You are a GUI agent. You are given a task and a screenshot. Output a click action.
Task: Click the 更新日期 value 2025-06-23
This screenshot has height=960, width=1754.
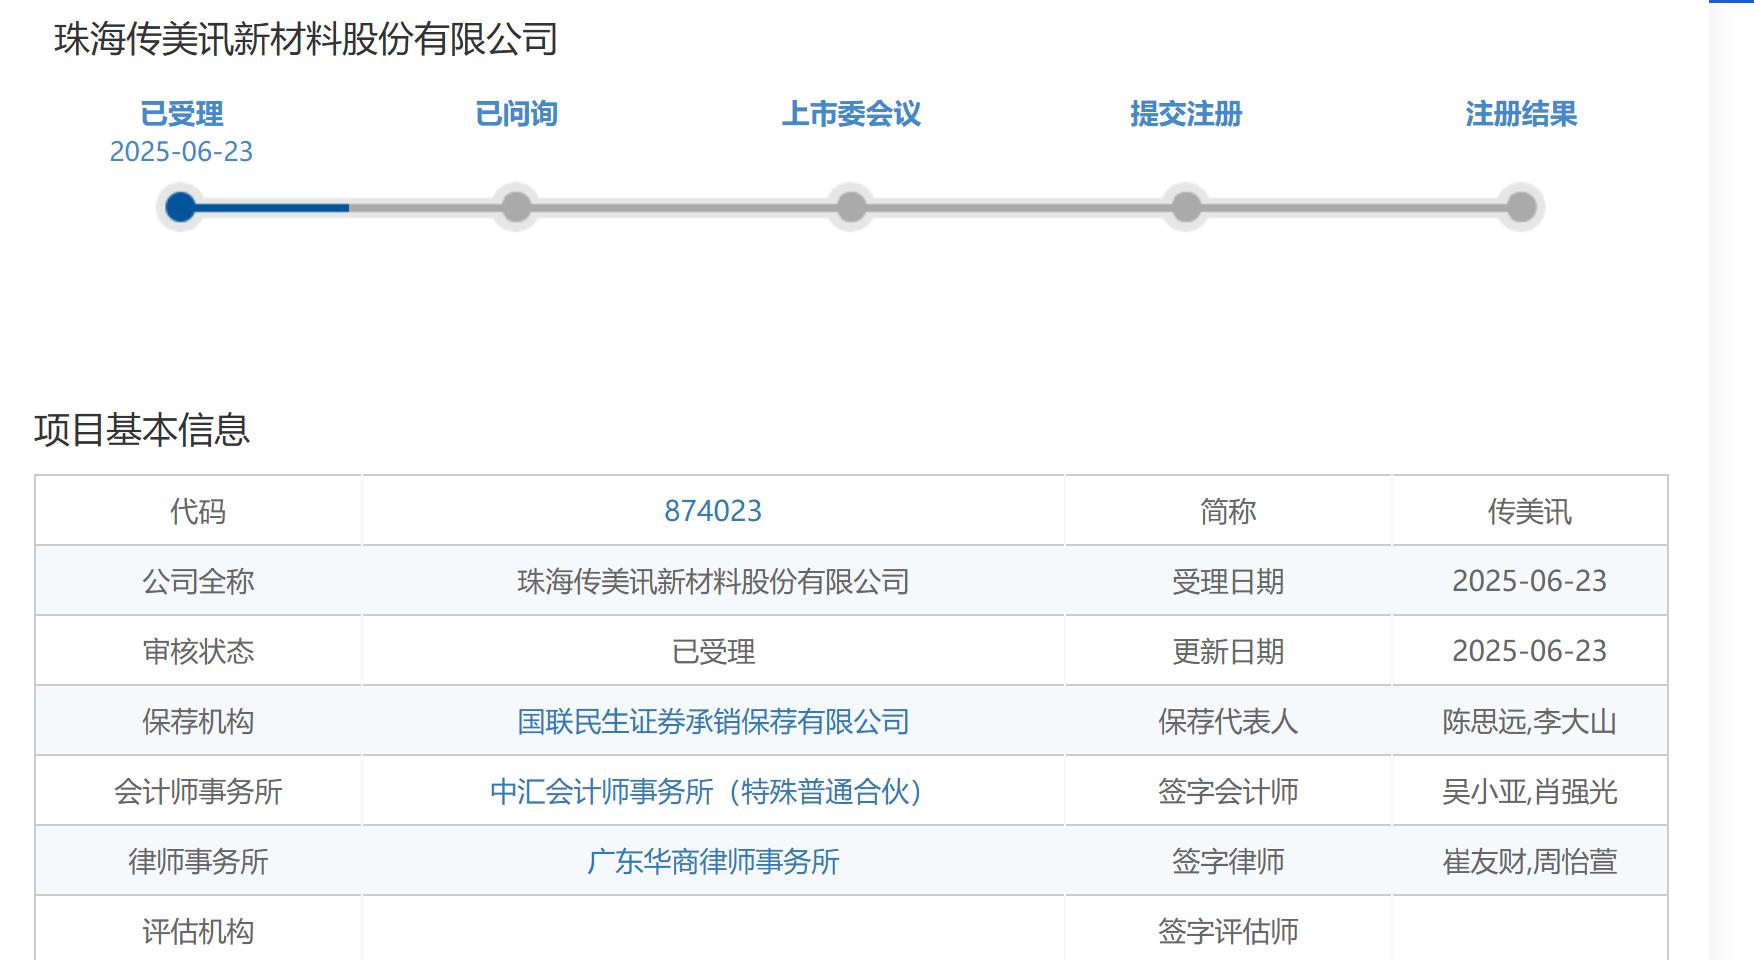point(1529,651)
